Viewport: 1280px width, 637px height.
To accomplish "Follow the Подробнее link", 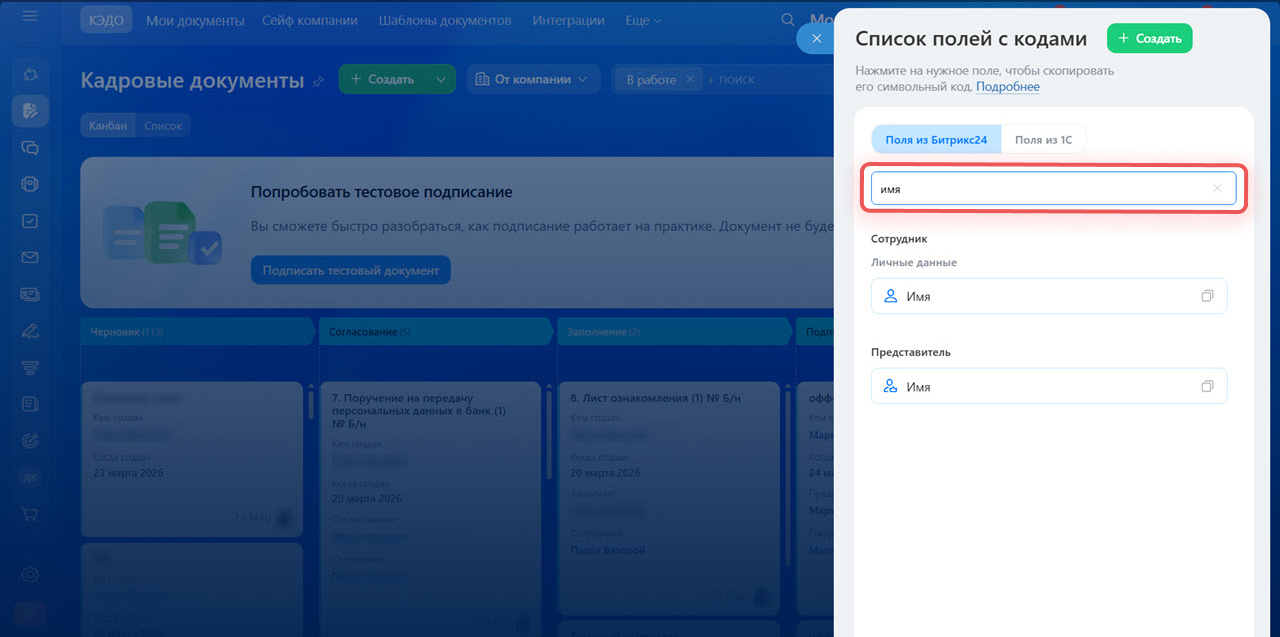I will (x=1007, y=87).
